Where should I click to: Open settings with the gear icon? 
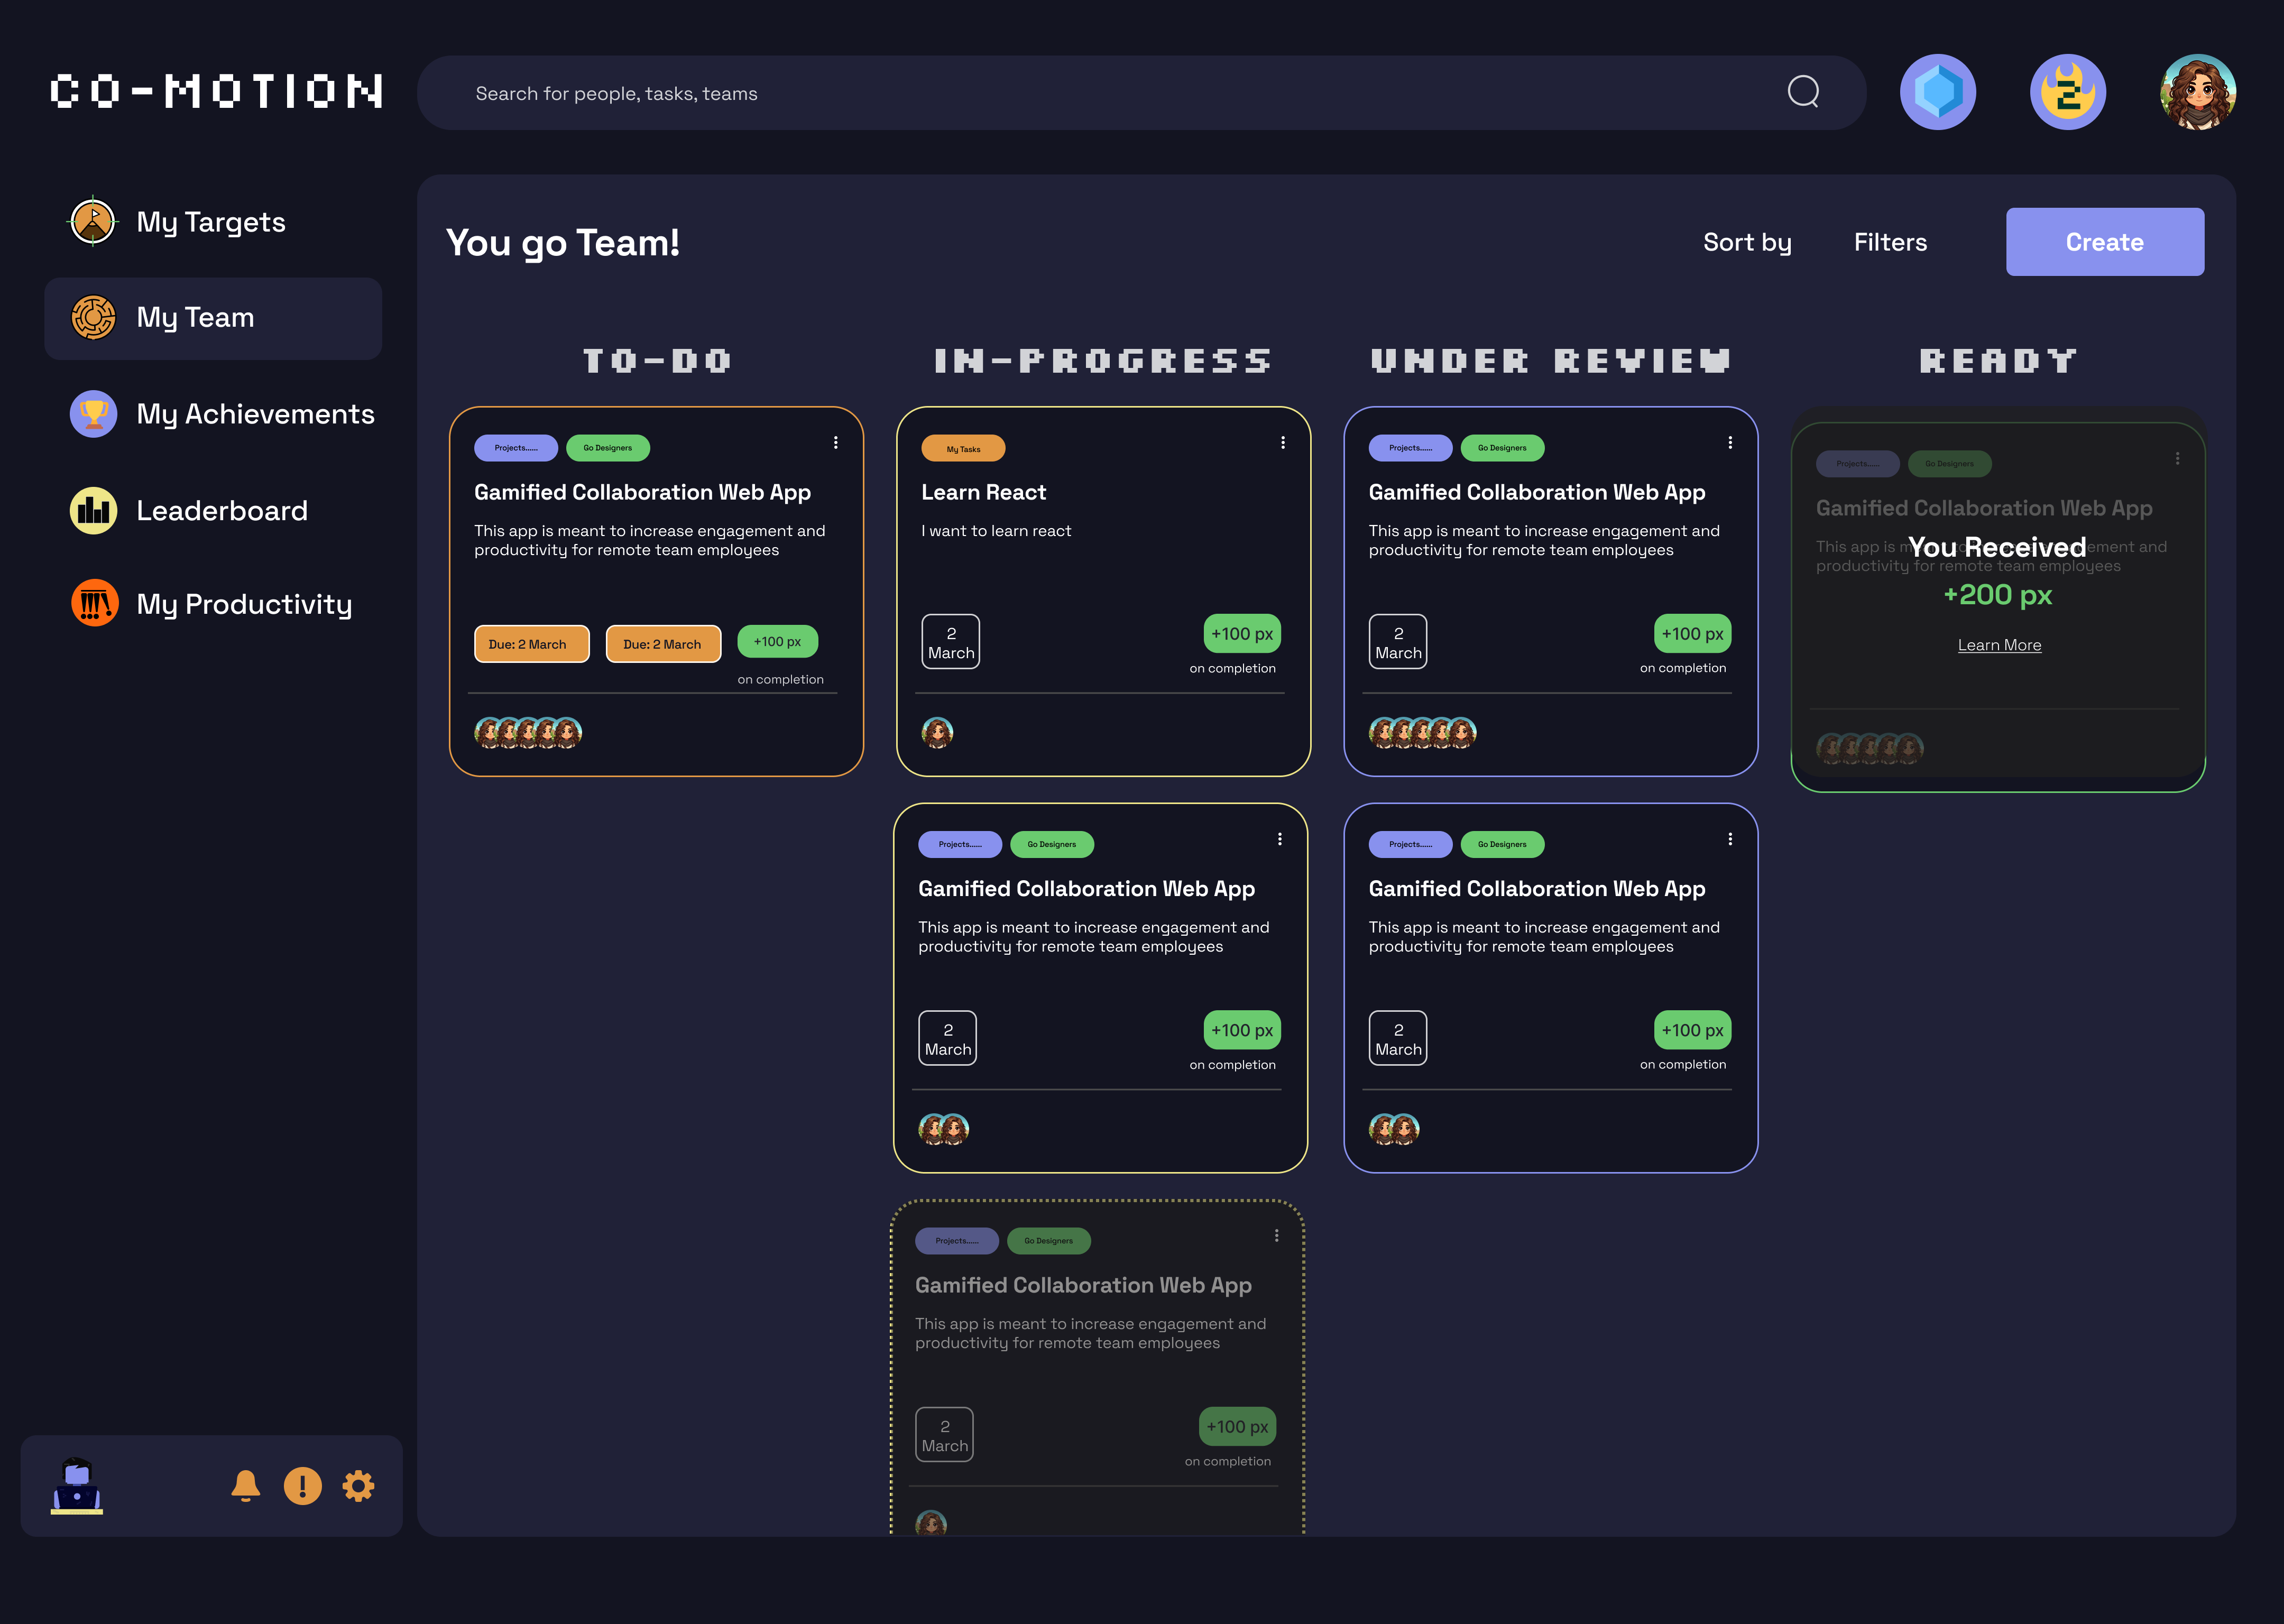[359, 1486]
